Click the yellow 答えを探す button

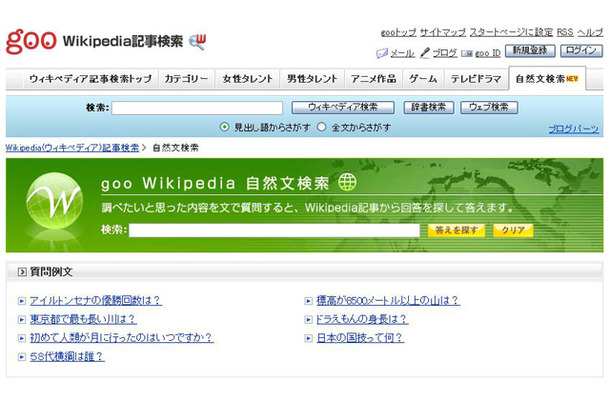point(456,230)
